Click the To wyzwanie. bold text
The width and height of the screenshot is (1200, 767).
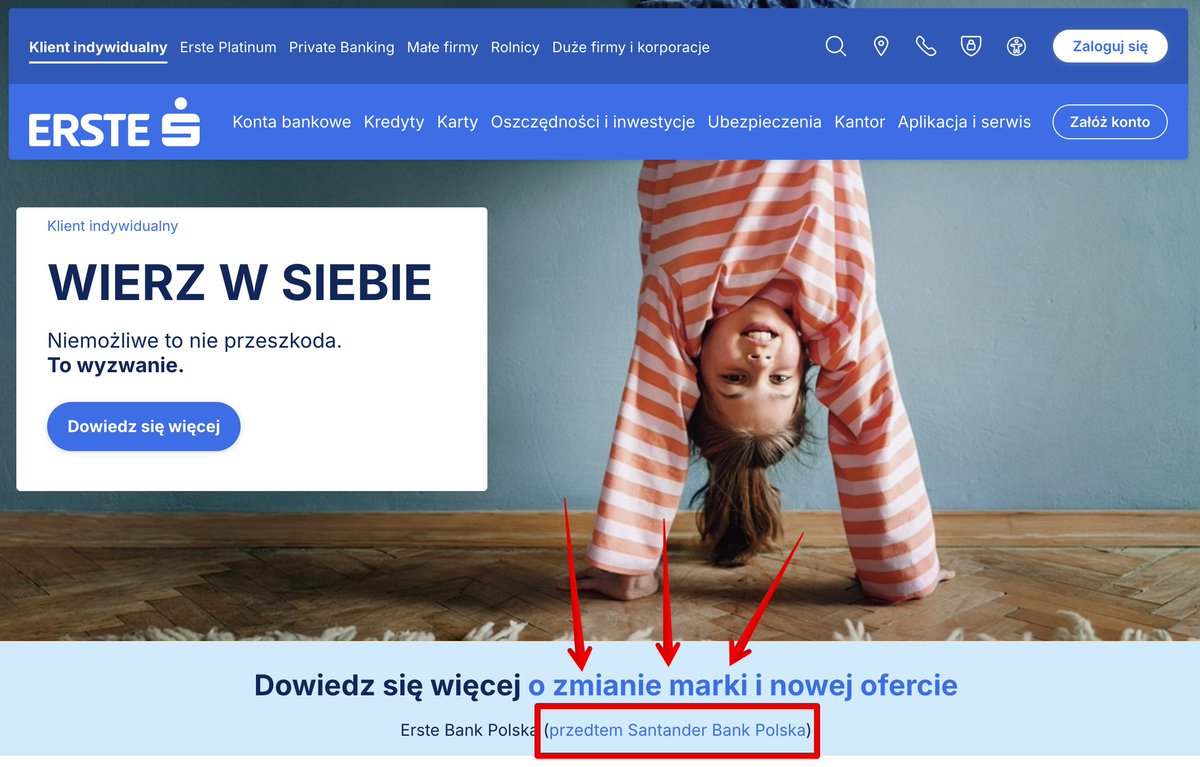point(116,365)
